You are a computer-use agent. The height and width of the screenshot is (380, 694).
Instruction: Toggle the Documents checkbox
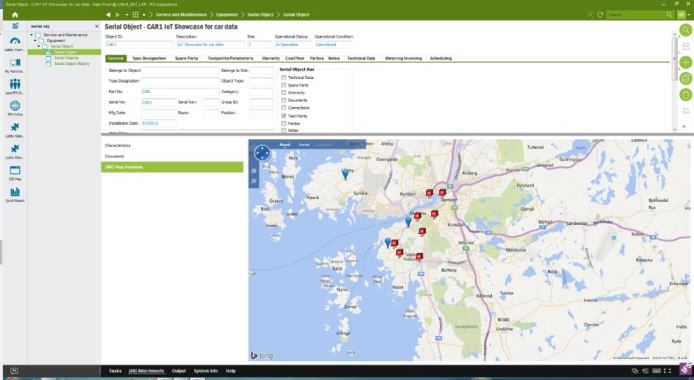click(284, 100)
